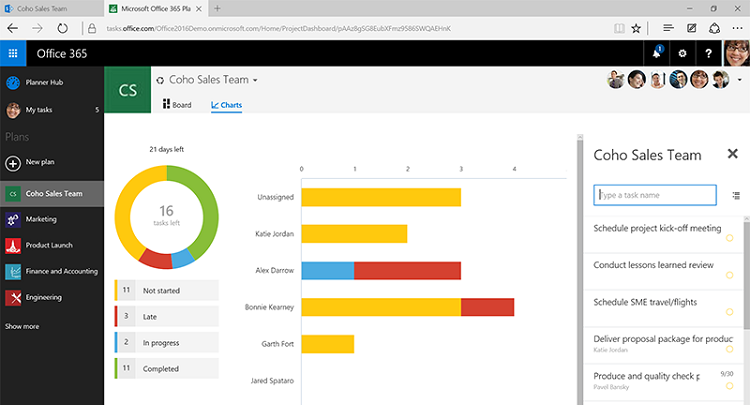Switch to the Coho Sales Team browser tab
Viewport: 750px width, 405px height.
(52, 8)
